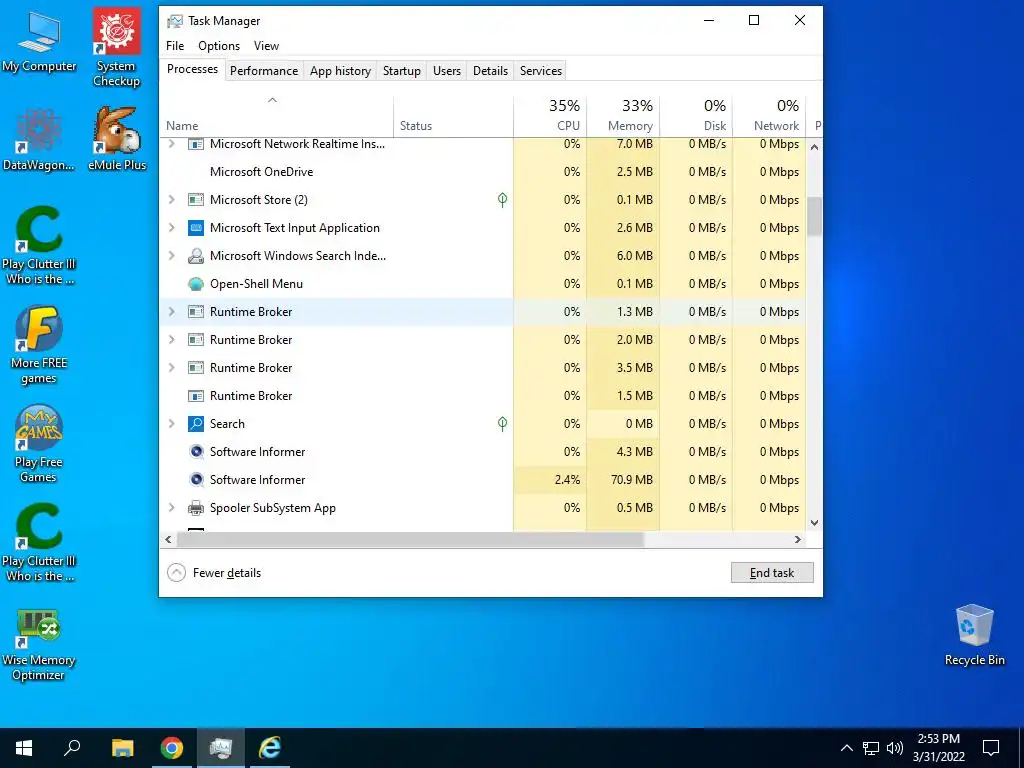Open the File menu
Image resolution: width=1024 pixels, height=768 pixels.
[175, 46]
